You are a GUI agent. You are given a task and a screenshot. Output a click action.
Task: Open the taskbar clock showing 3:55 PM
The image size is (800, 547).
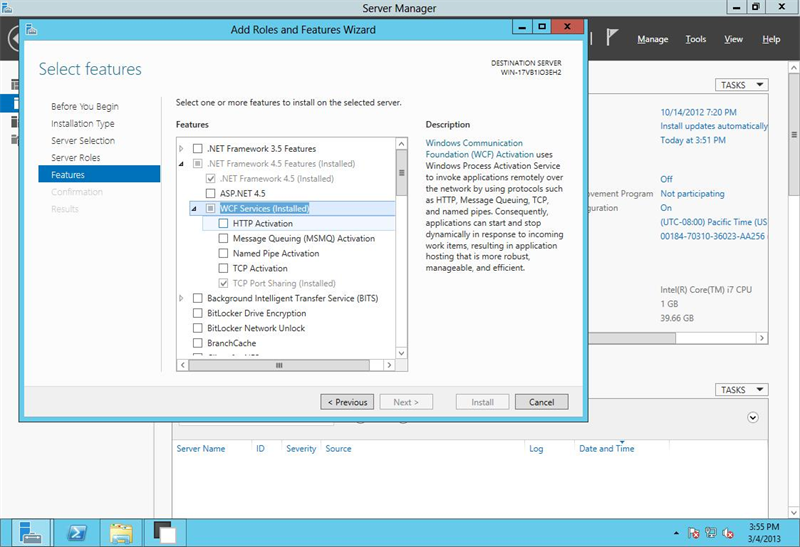point(764,533)
